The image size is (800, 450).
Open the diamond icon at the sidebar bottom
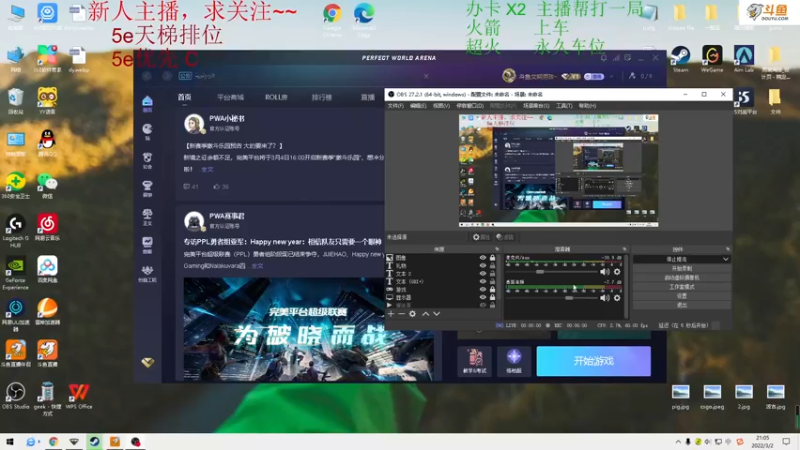pyautogui.click(x=147, y=362)
